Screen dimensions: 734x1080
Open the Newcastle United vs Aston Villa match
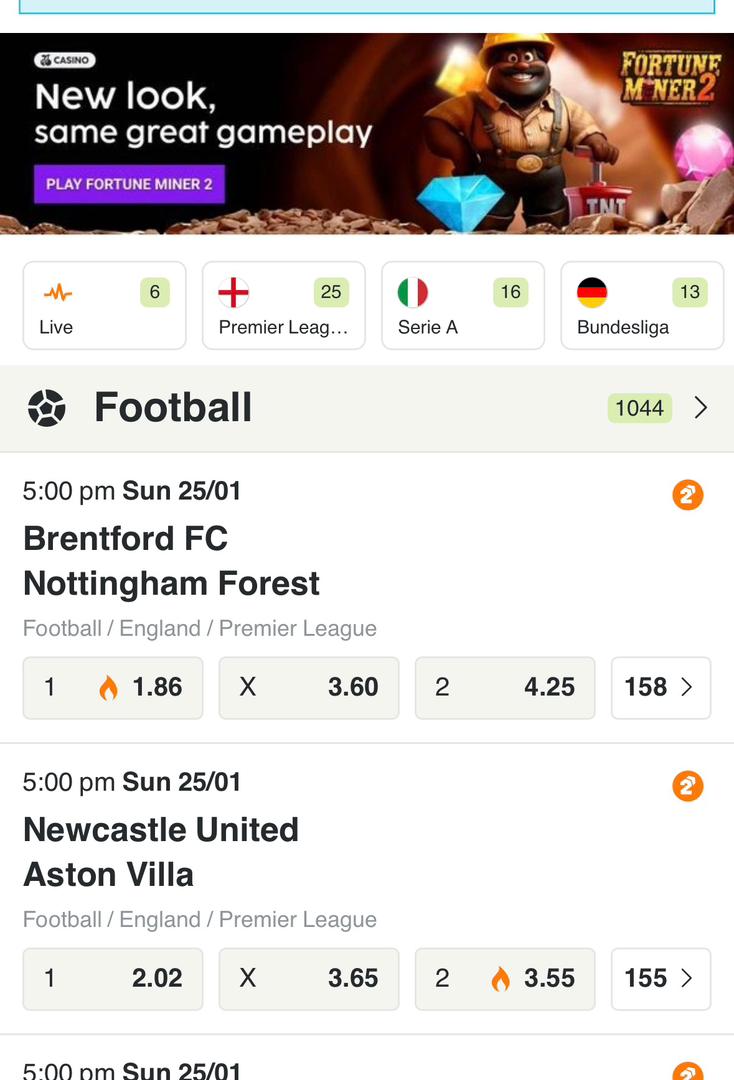(161, 851)
